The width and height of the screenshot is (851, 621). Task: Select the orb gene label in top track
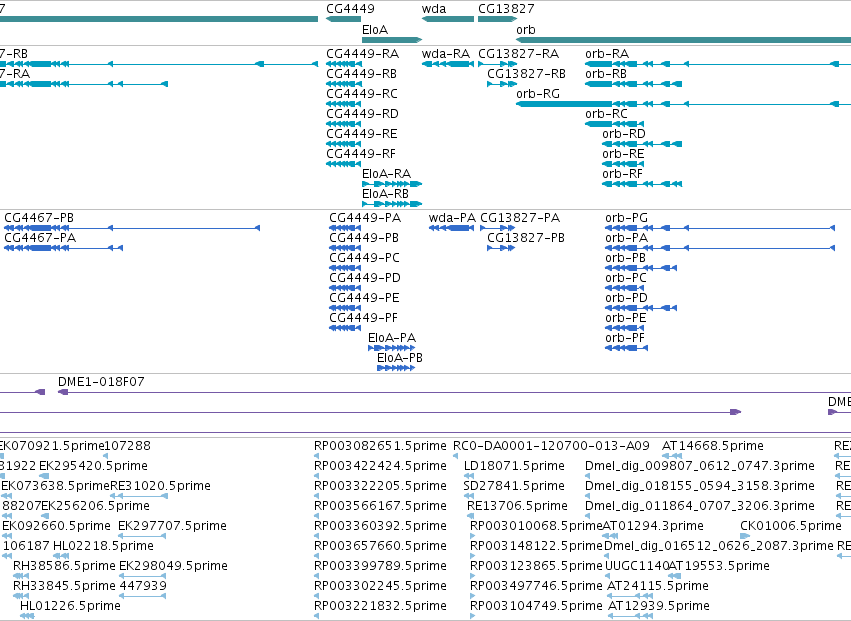525,30
